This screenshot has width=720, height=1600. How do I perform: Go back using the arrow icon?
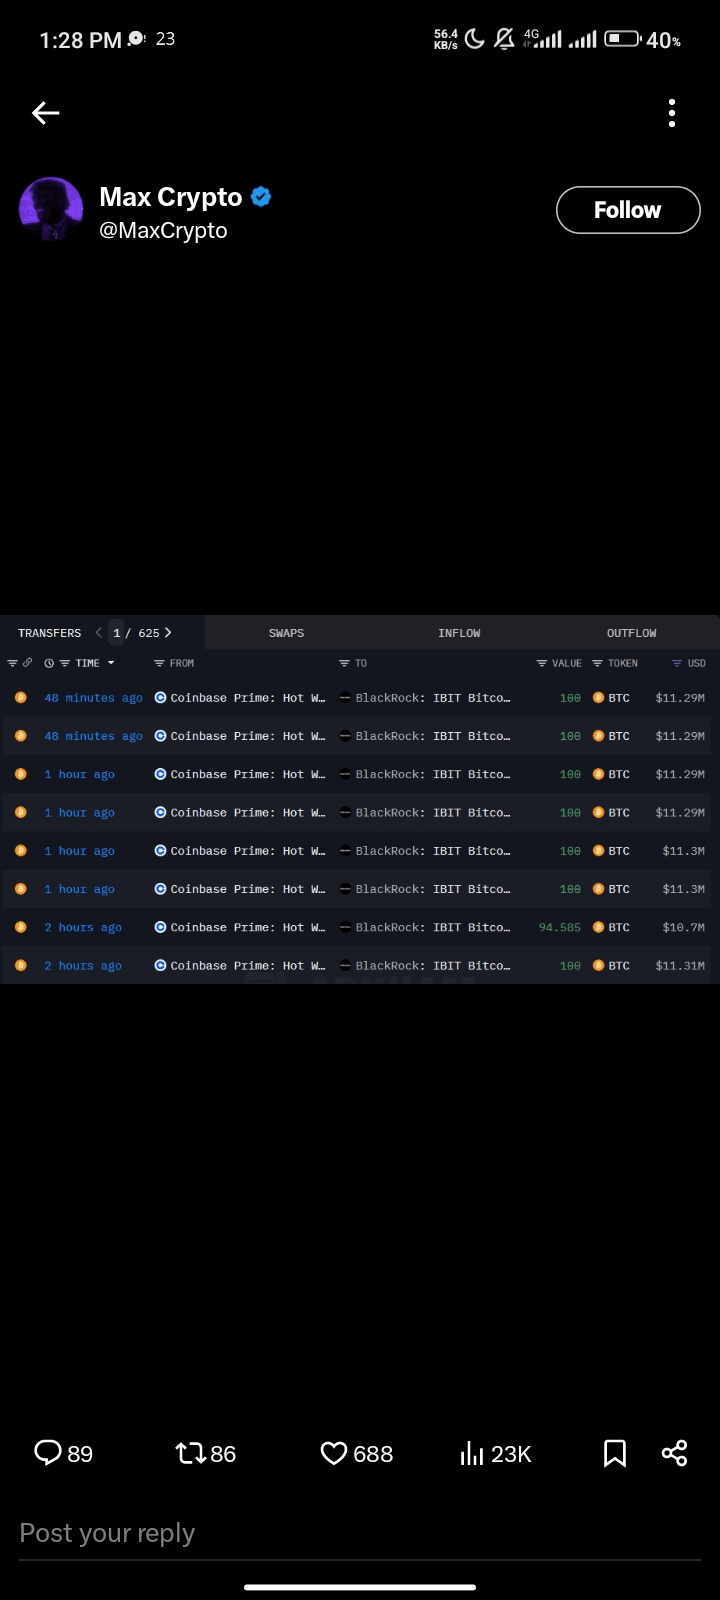pos(46,113)
